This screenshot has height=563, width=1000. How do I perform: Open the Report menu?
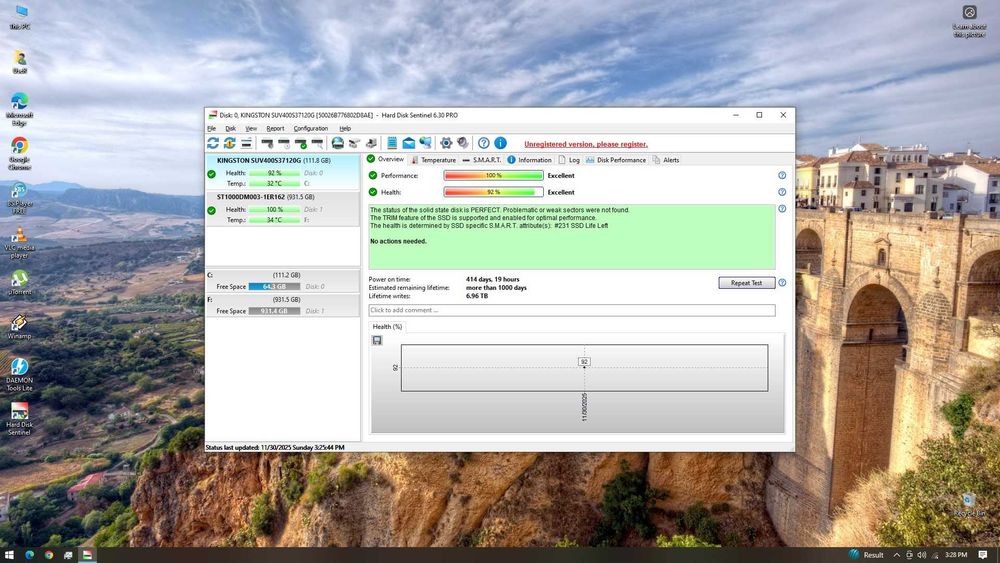[275, 128]
